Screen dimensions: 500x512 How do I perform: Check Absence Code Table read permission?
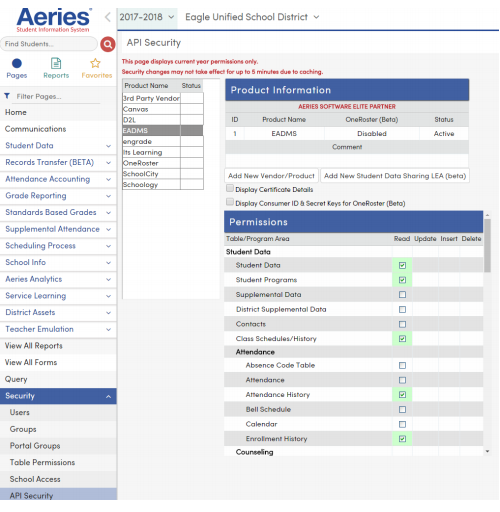pyautogui.click(x=402, y=365)
